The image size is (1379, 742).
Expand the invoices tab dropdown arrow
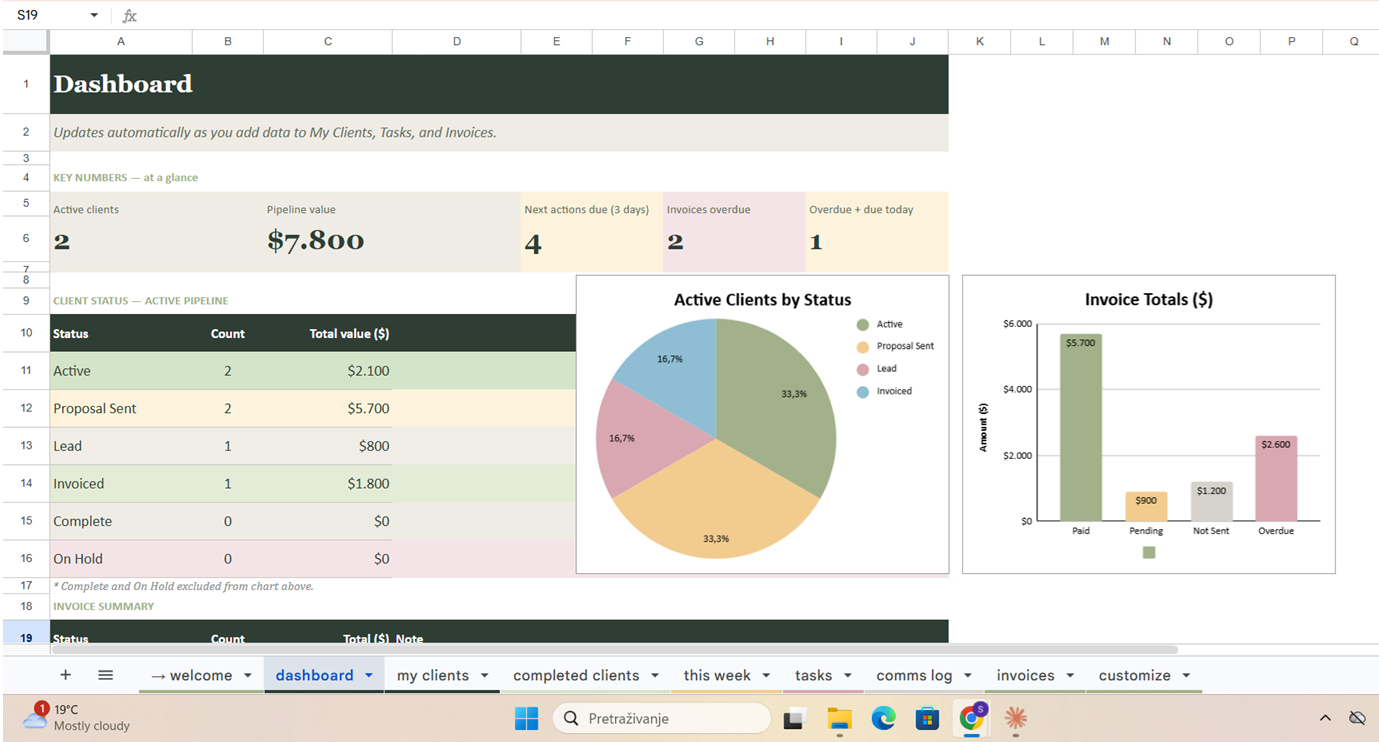coord(1070,676)
